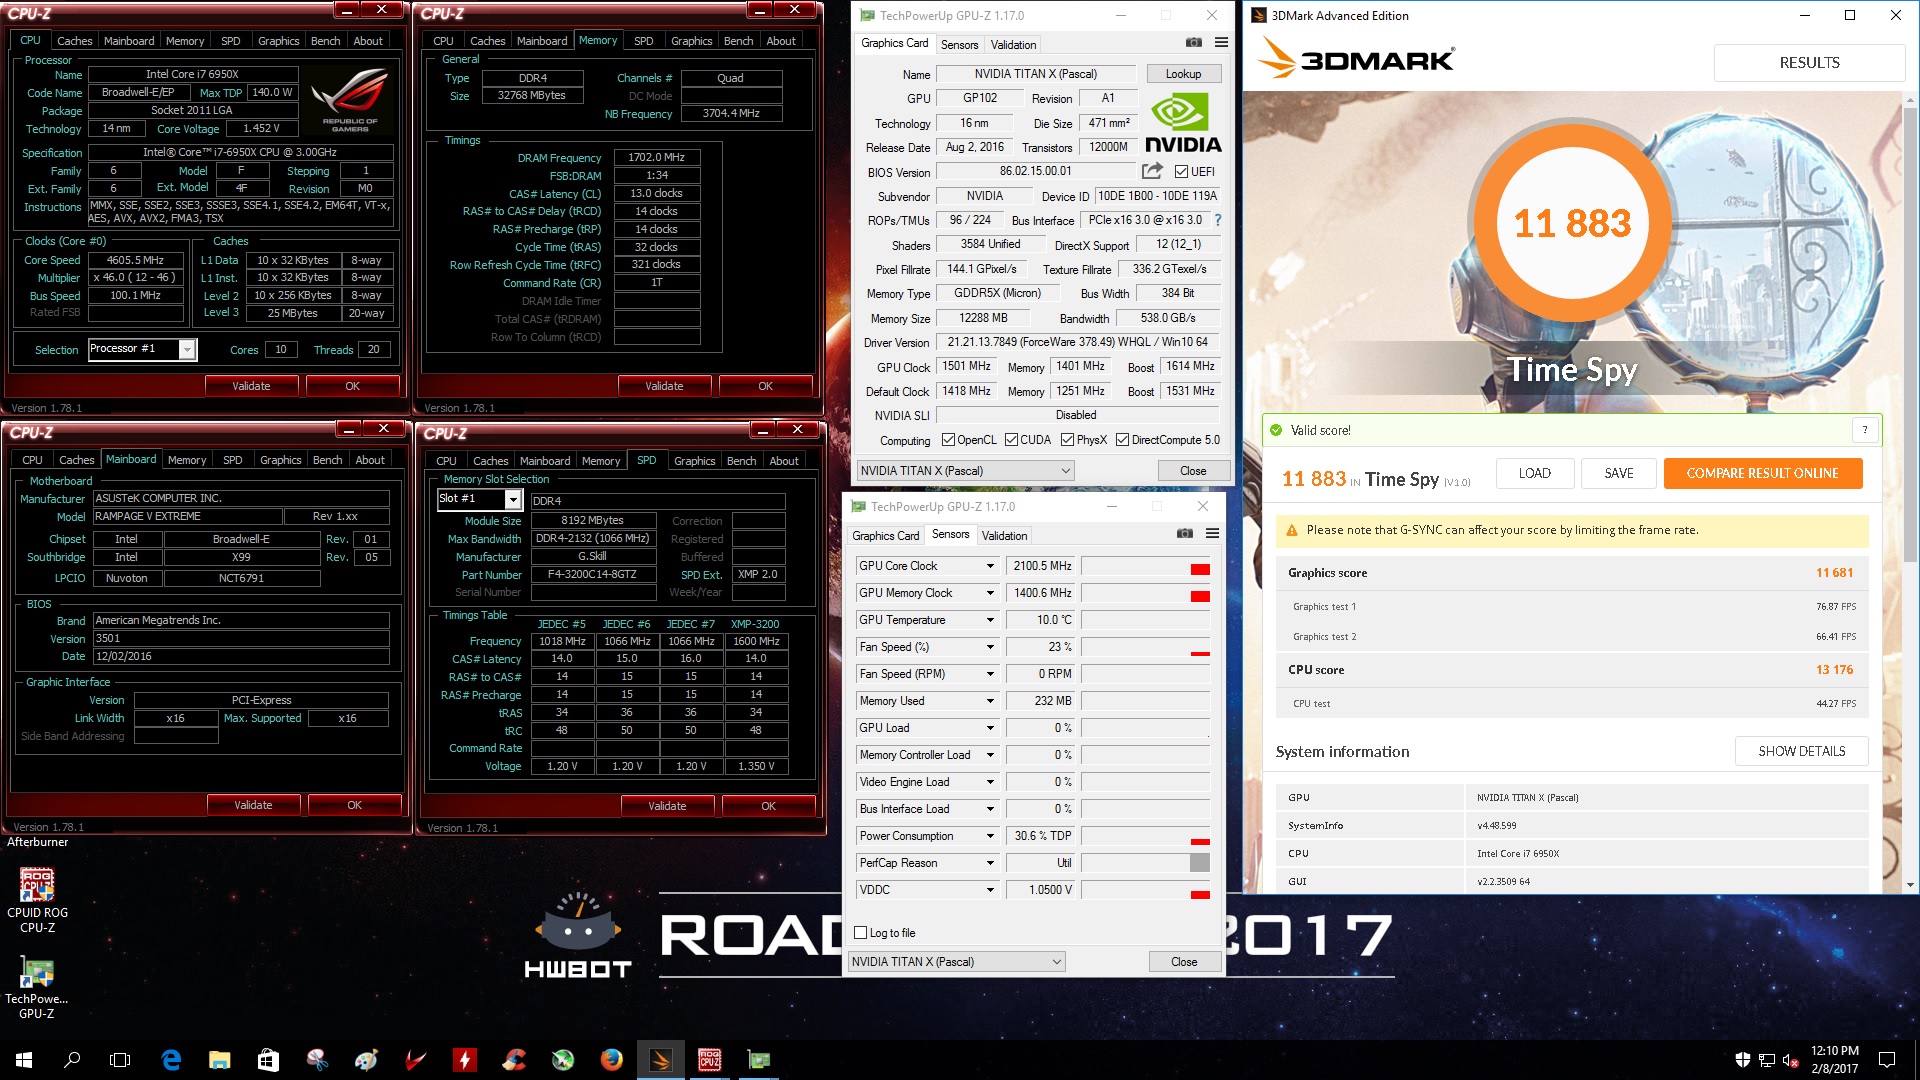Enable the Log to file checkbox
Image resolution: width=1920 pixels, height=1080 pixels.
860,933
